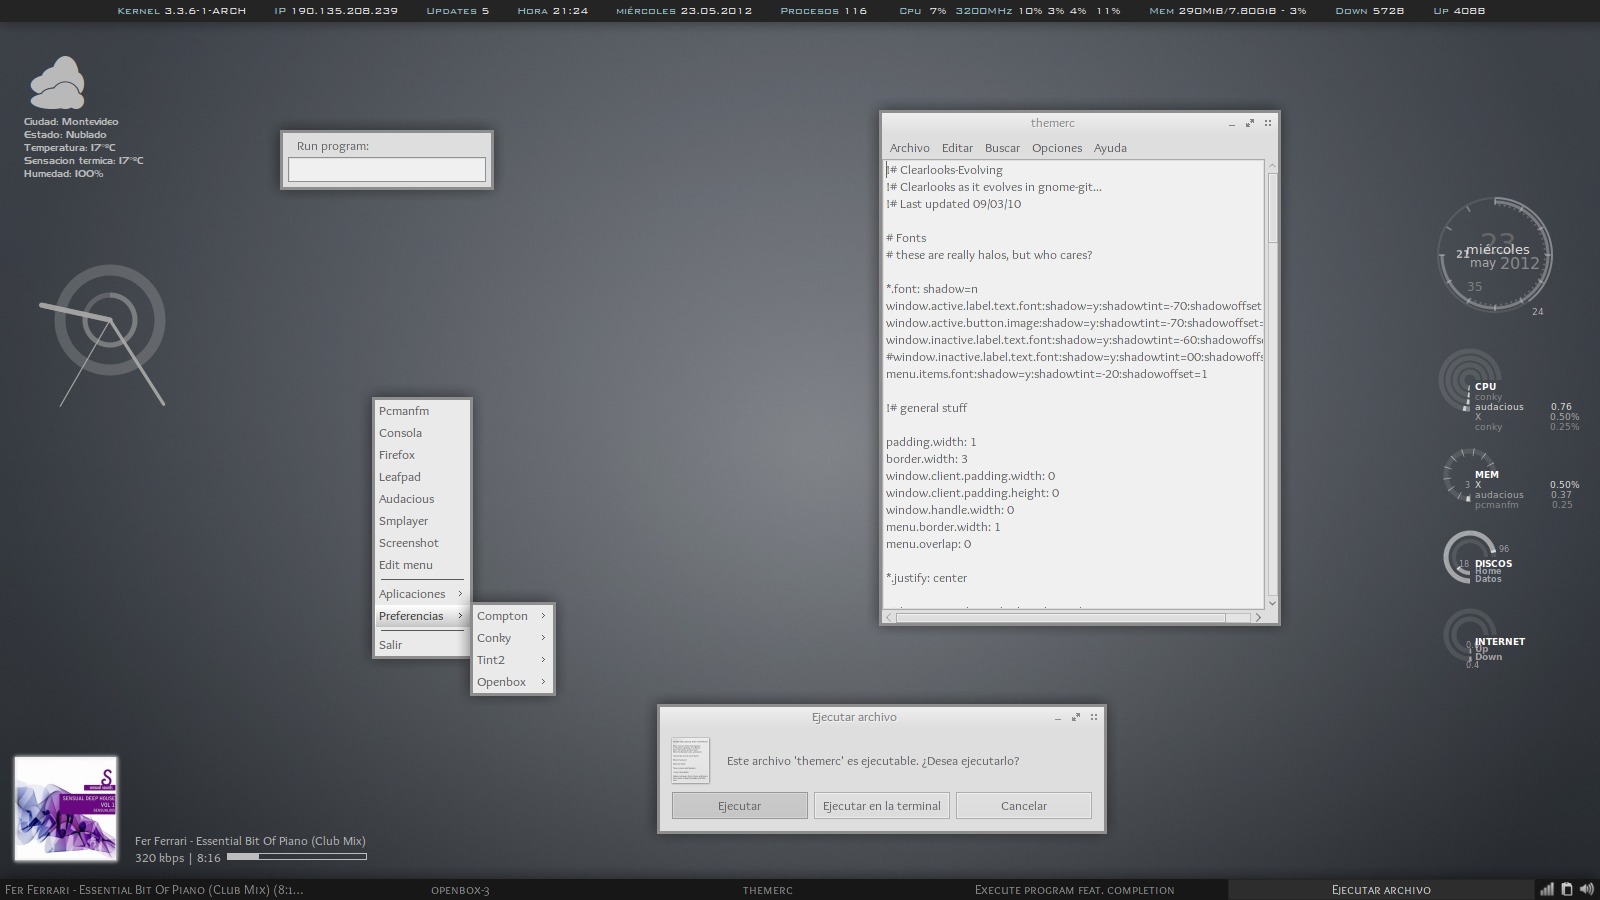Open the Archivo menu in Leafpad
This screenshot has height=900, width=1600.
pyautogui.click(x=909, y=148)
